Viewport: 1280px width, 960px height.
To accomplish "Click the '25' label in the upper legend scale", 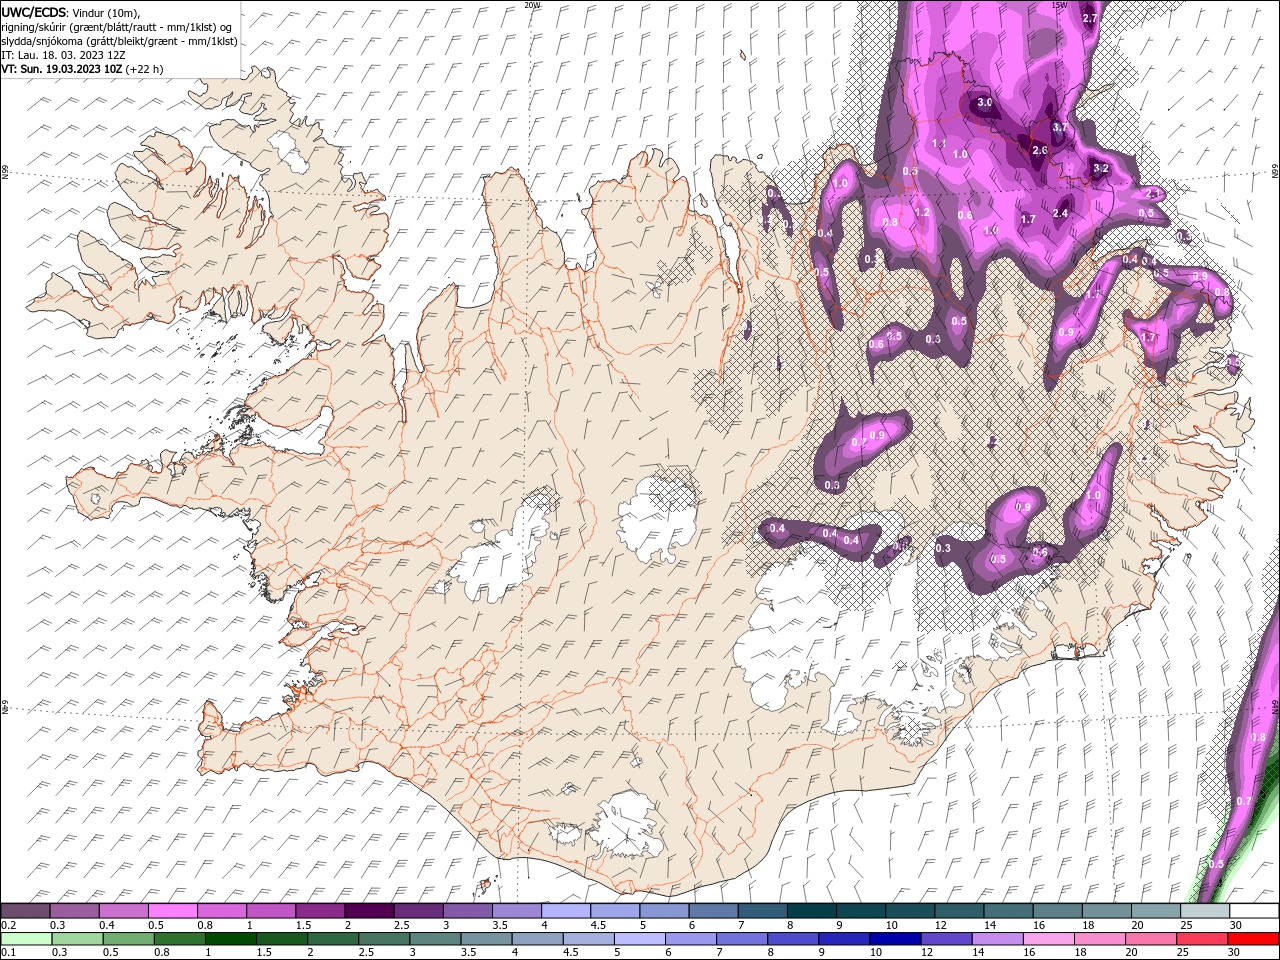I will [x=1185, y=925].
